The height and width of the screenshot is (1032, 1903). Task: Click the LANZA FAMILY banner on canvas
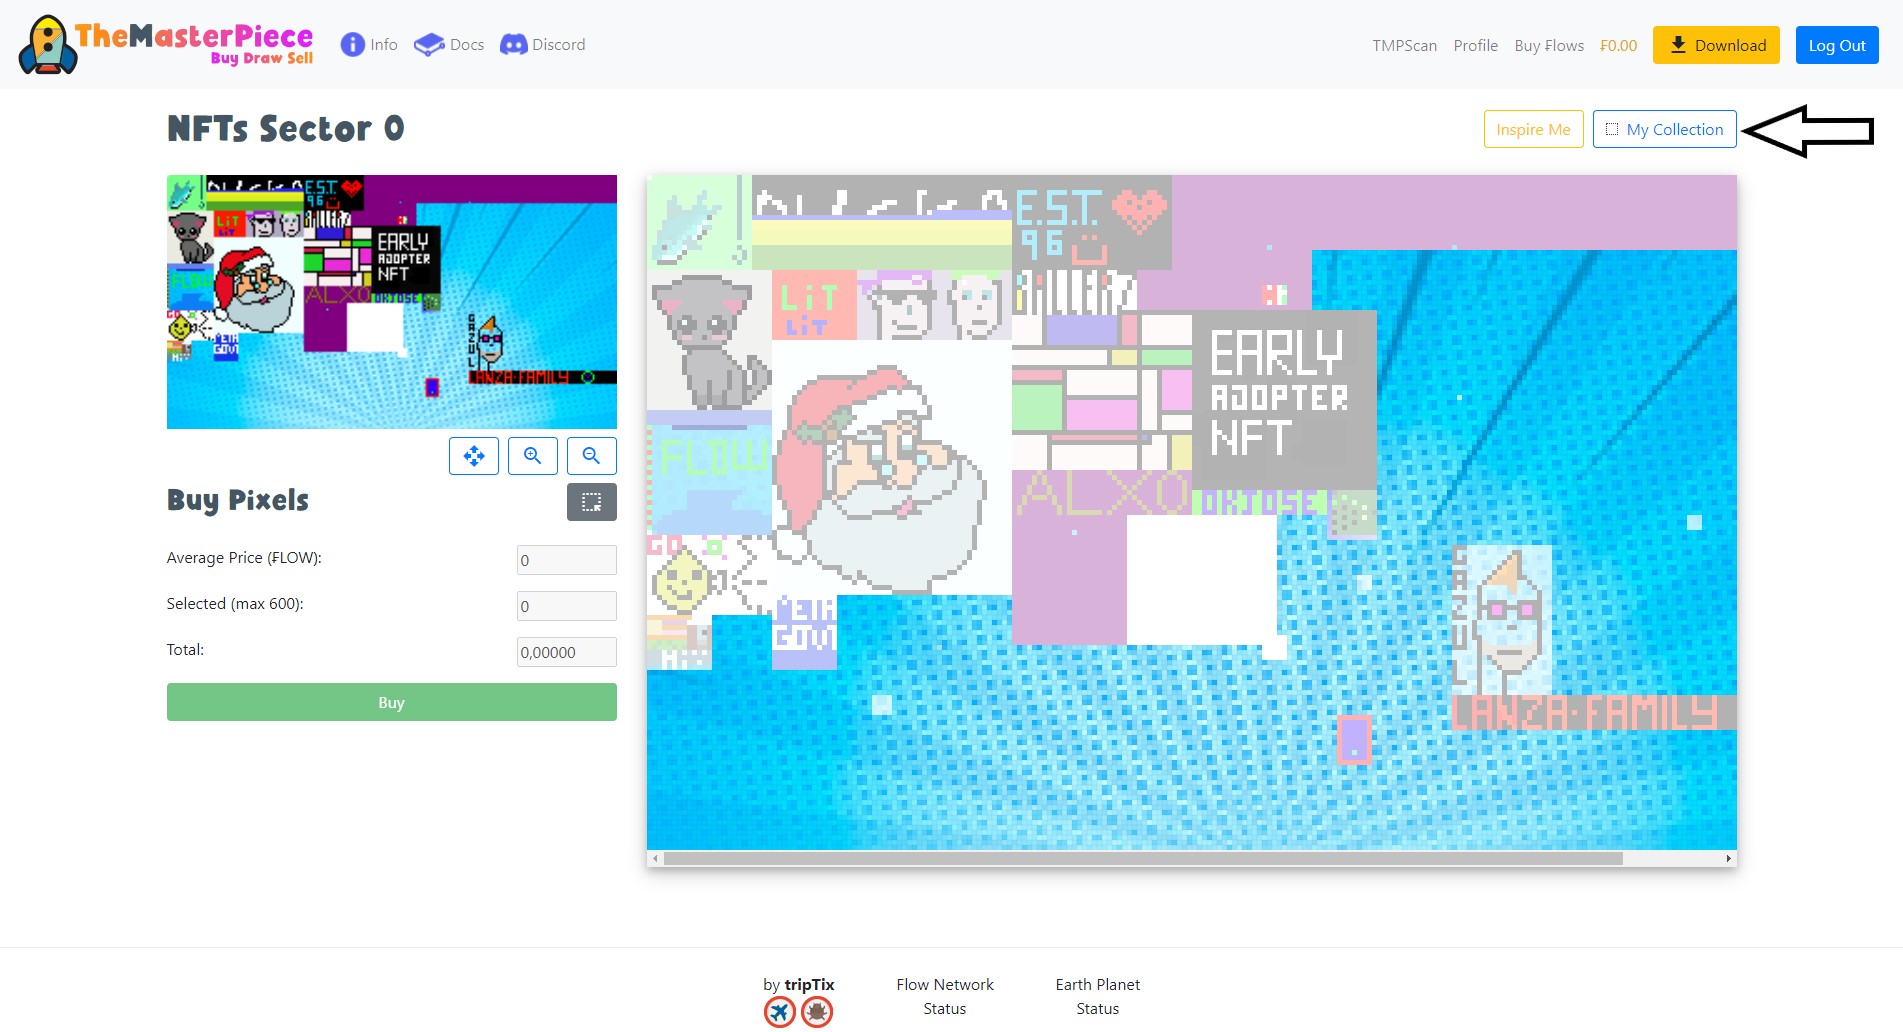[x=1594, y=712]
